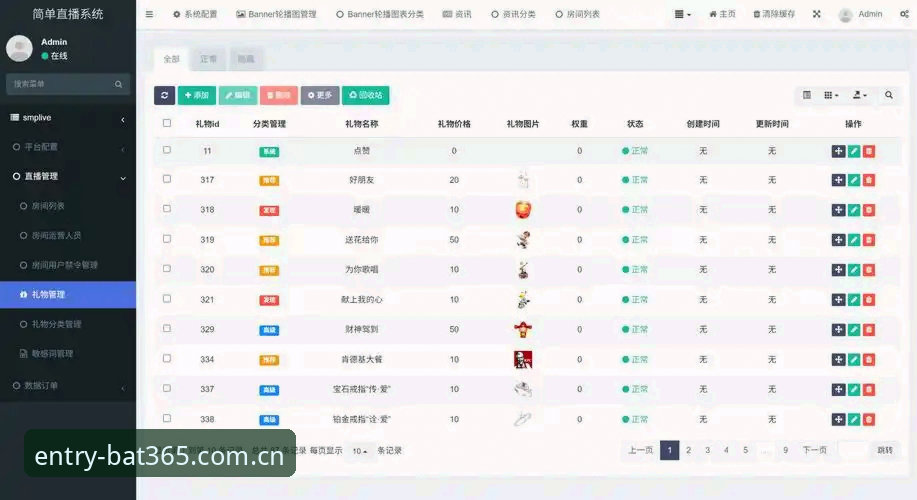Viewport: 917px width, 500px height.
Task: Click the 高级 category tag of row 329
Action: pyautogui.click(x=269, y=330)
